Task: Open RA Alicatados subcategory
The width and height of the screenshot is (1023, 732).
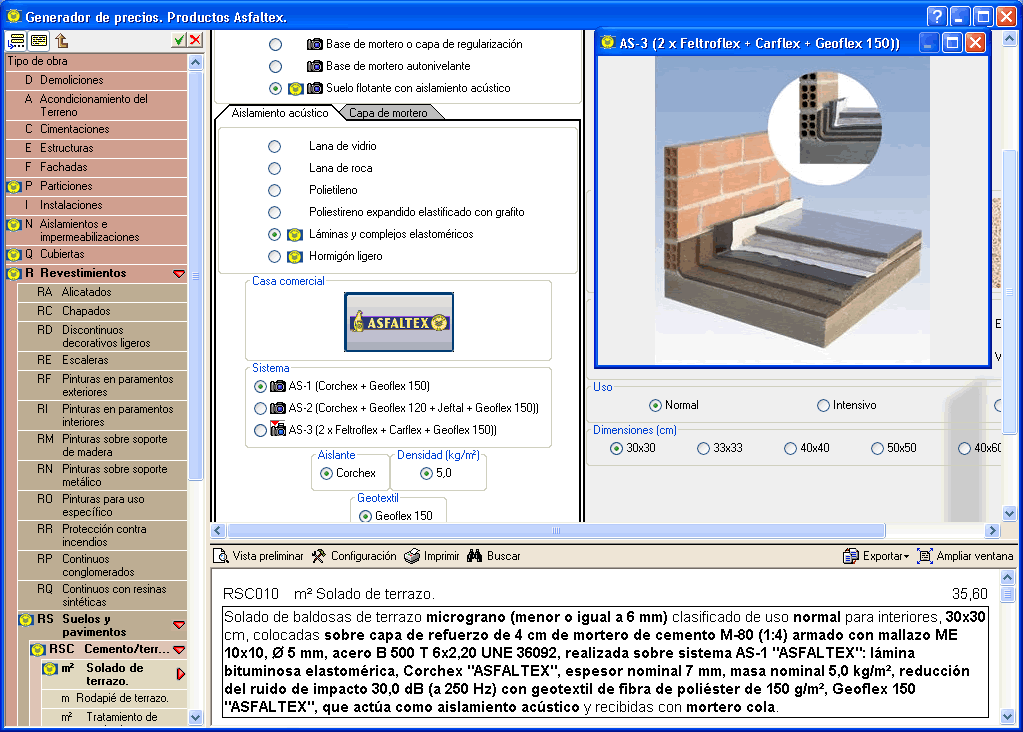Action: [103, 292]
